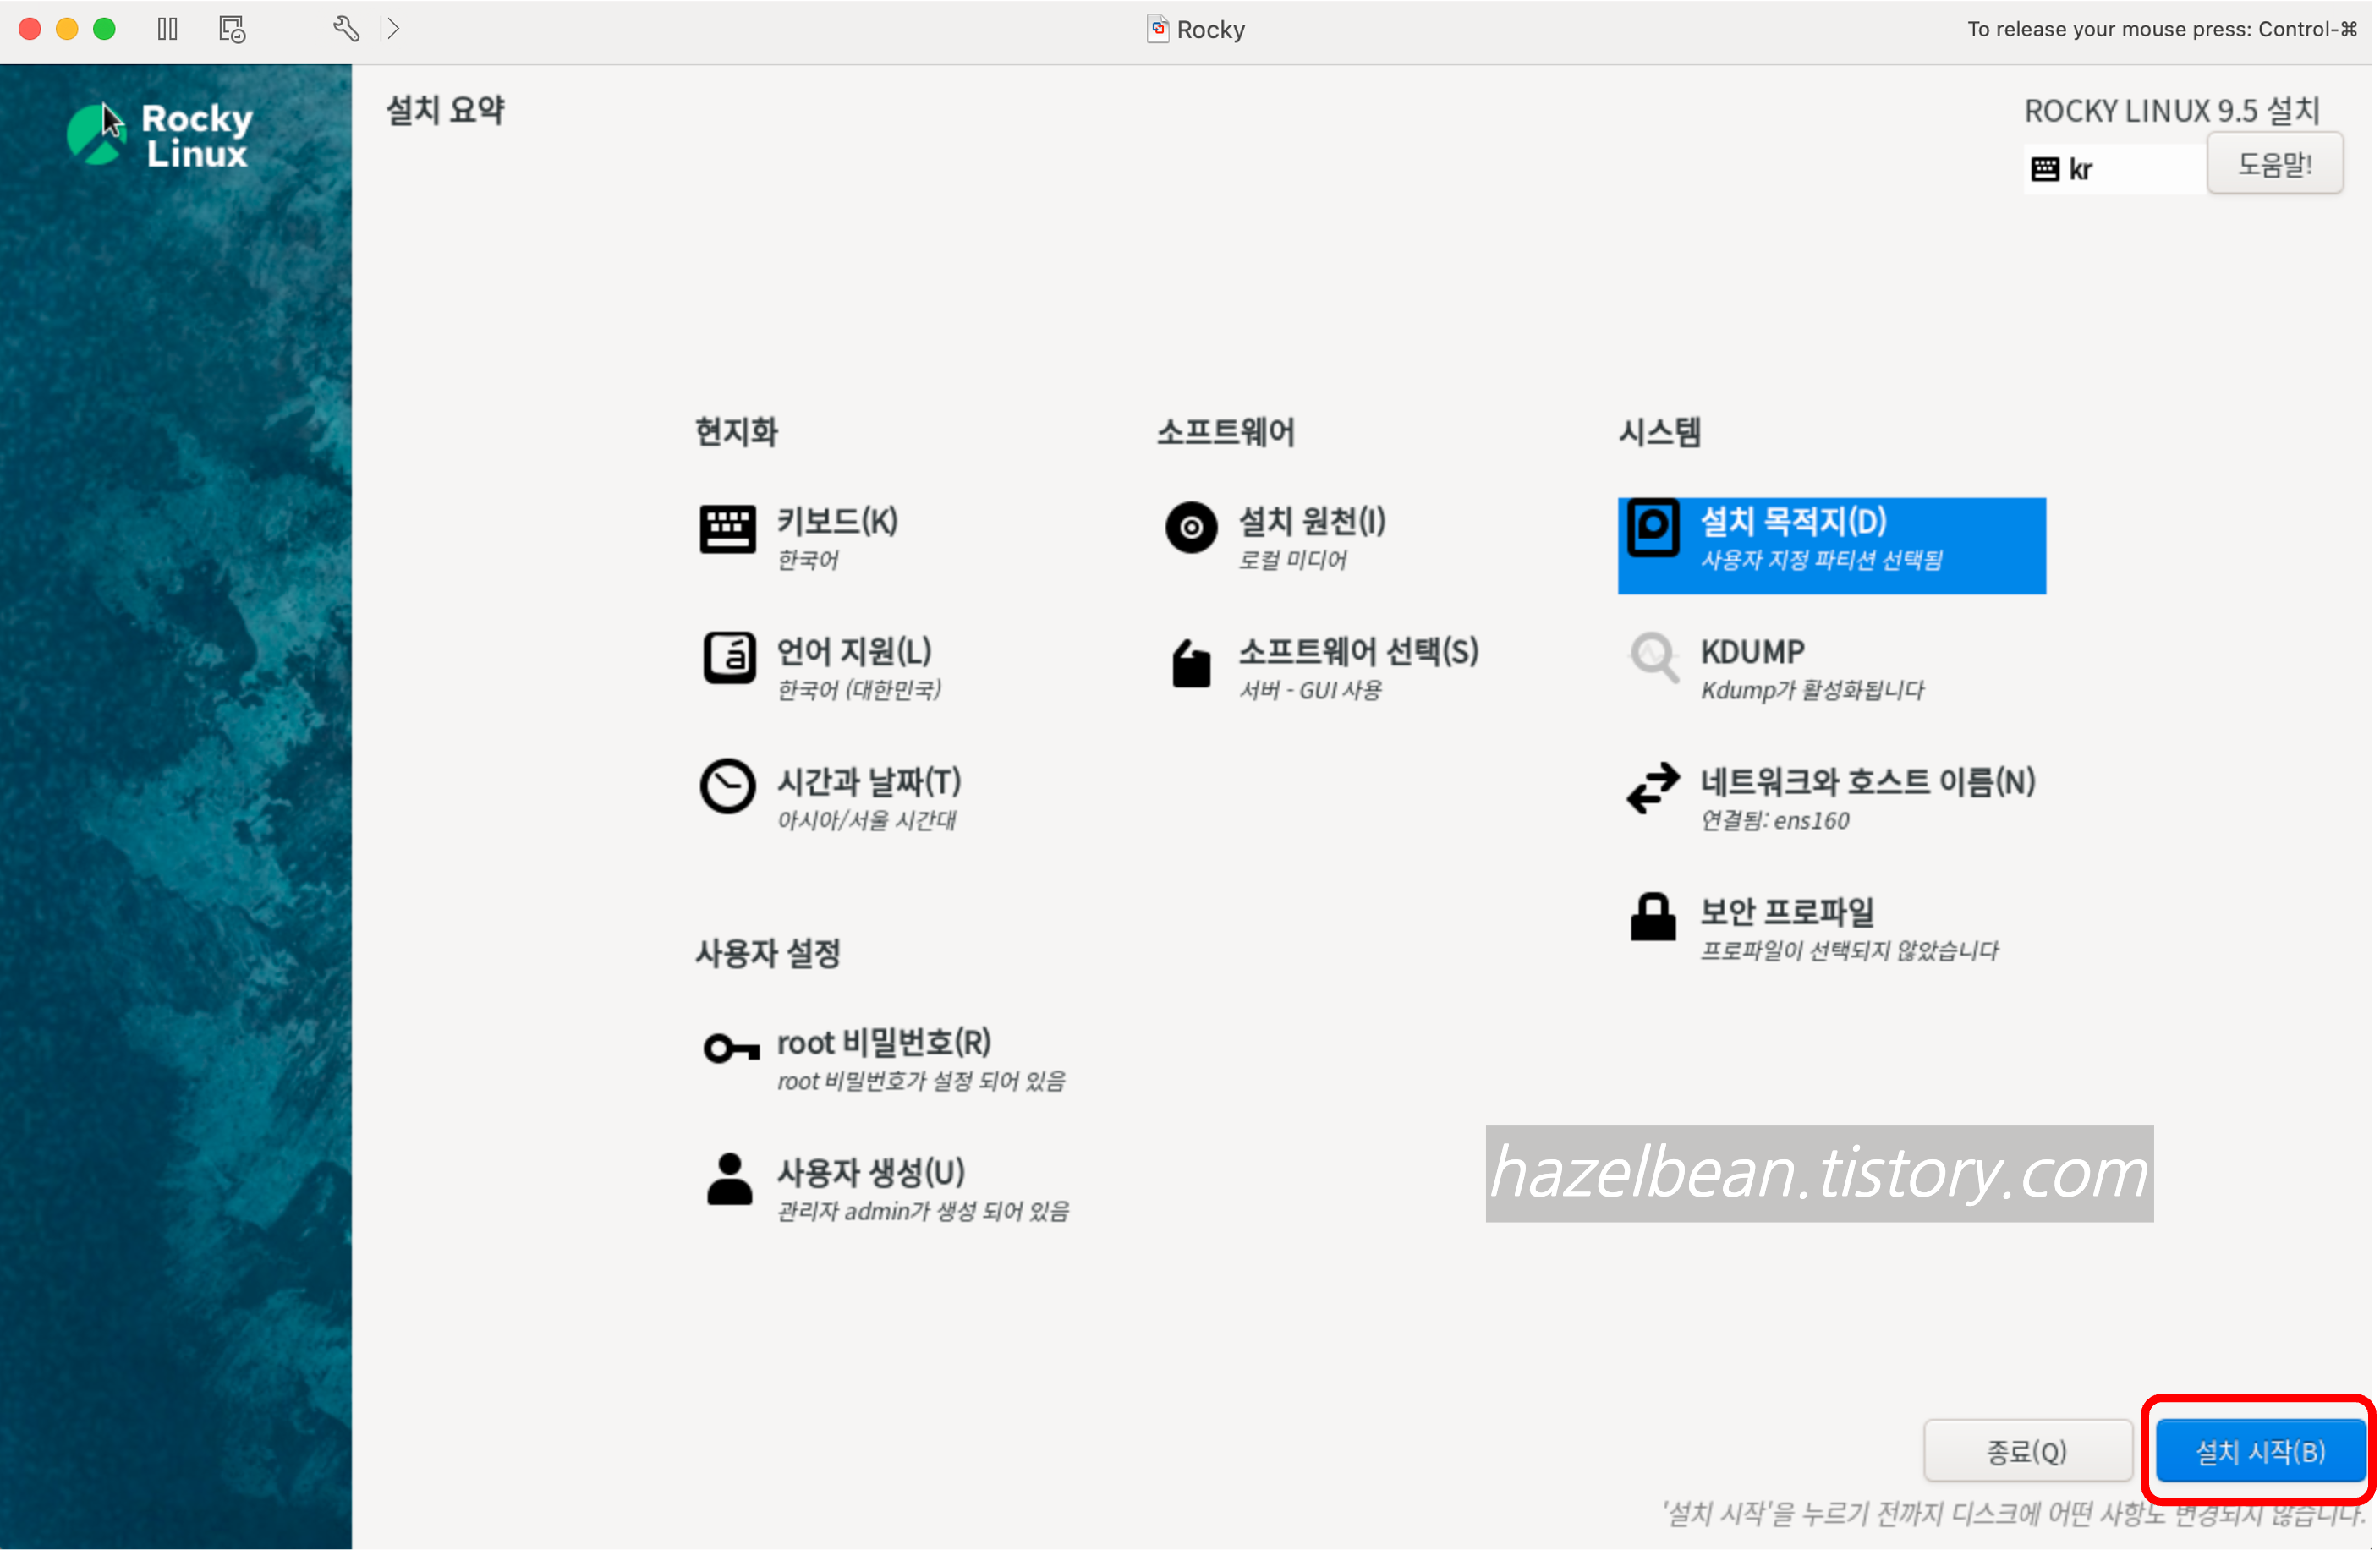The image size is (2380, 1550).
Task: Maximize the Rocky VM window
Action: coord(104,29)
